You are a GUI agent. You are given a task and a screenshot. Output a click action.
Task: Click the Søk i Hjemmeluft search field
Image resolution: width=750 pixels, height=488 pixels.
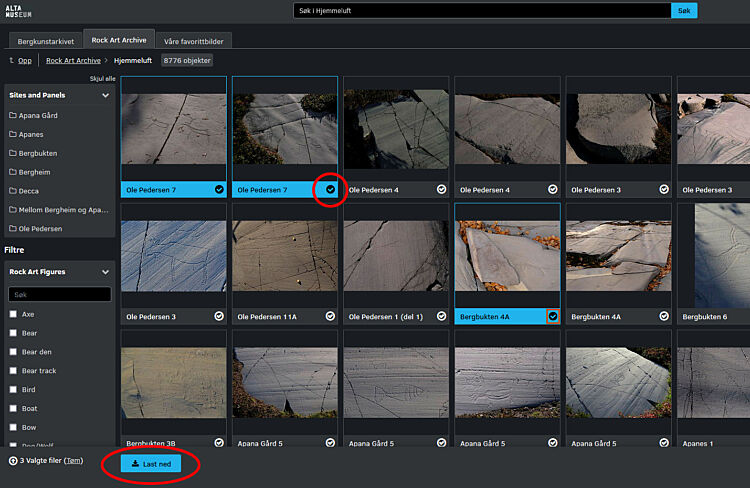click(x=482, y=11)
